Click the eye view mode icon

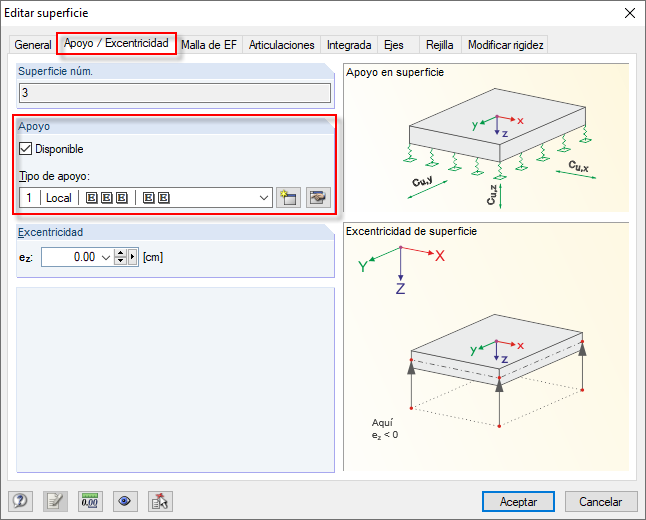pos(125,501)
